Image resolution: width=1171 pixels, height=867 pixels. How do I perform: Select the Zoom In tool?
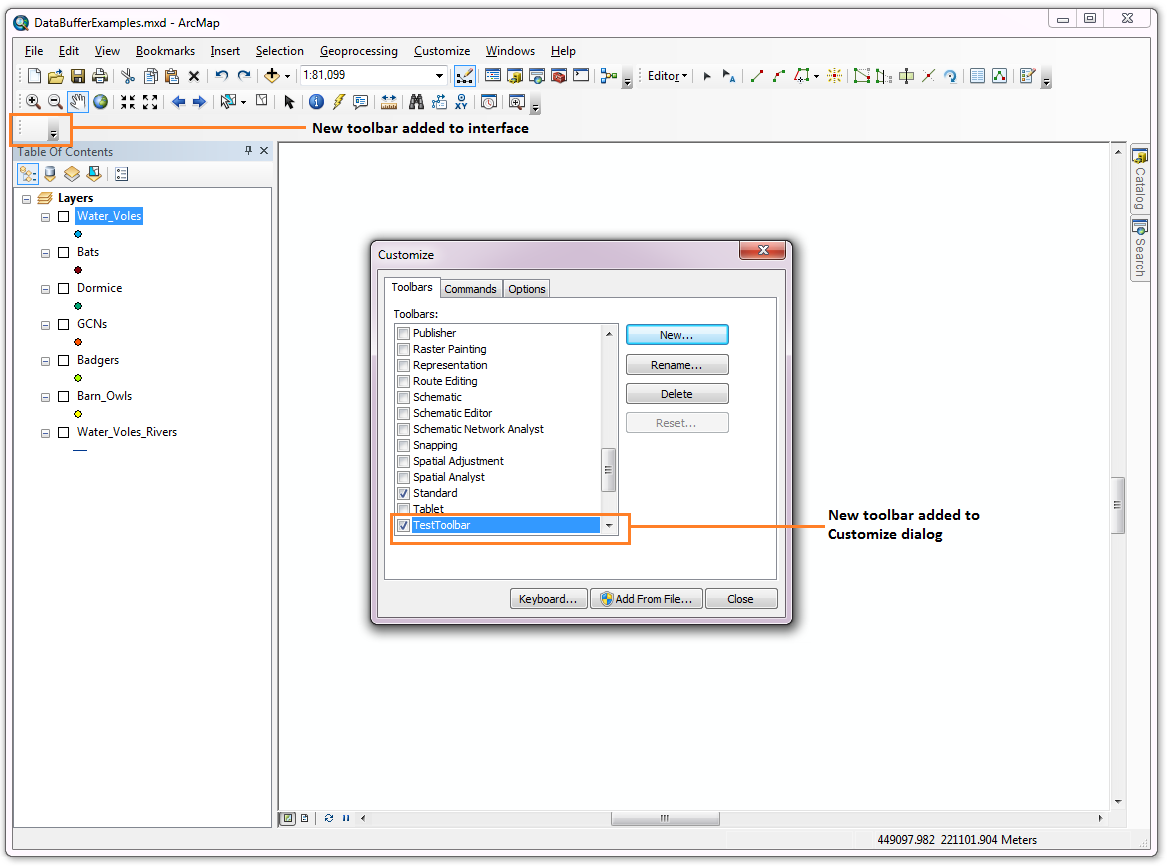[x=33, y=102]
